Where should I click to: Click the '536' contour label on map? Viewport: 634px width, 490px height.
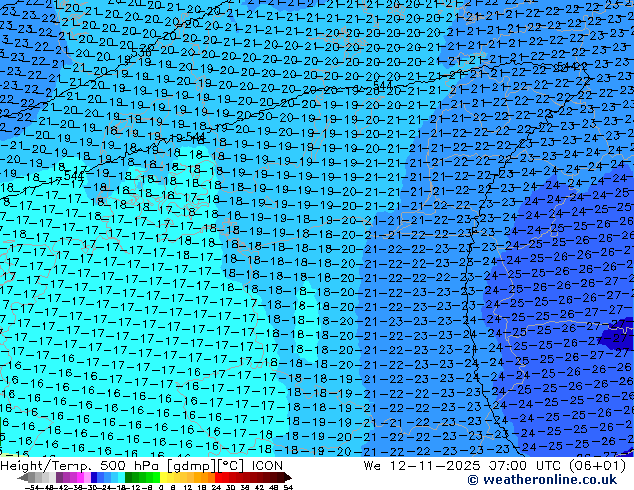tap(141, 53)
